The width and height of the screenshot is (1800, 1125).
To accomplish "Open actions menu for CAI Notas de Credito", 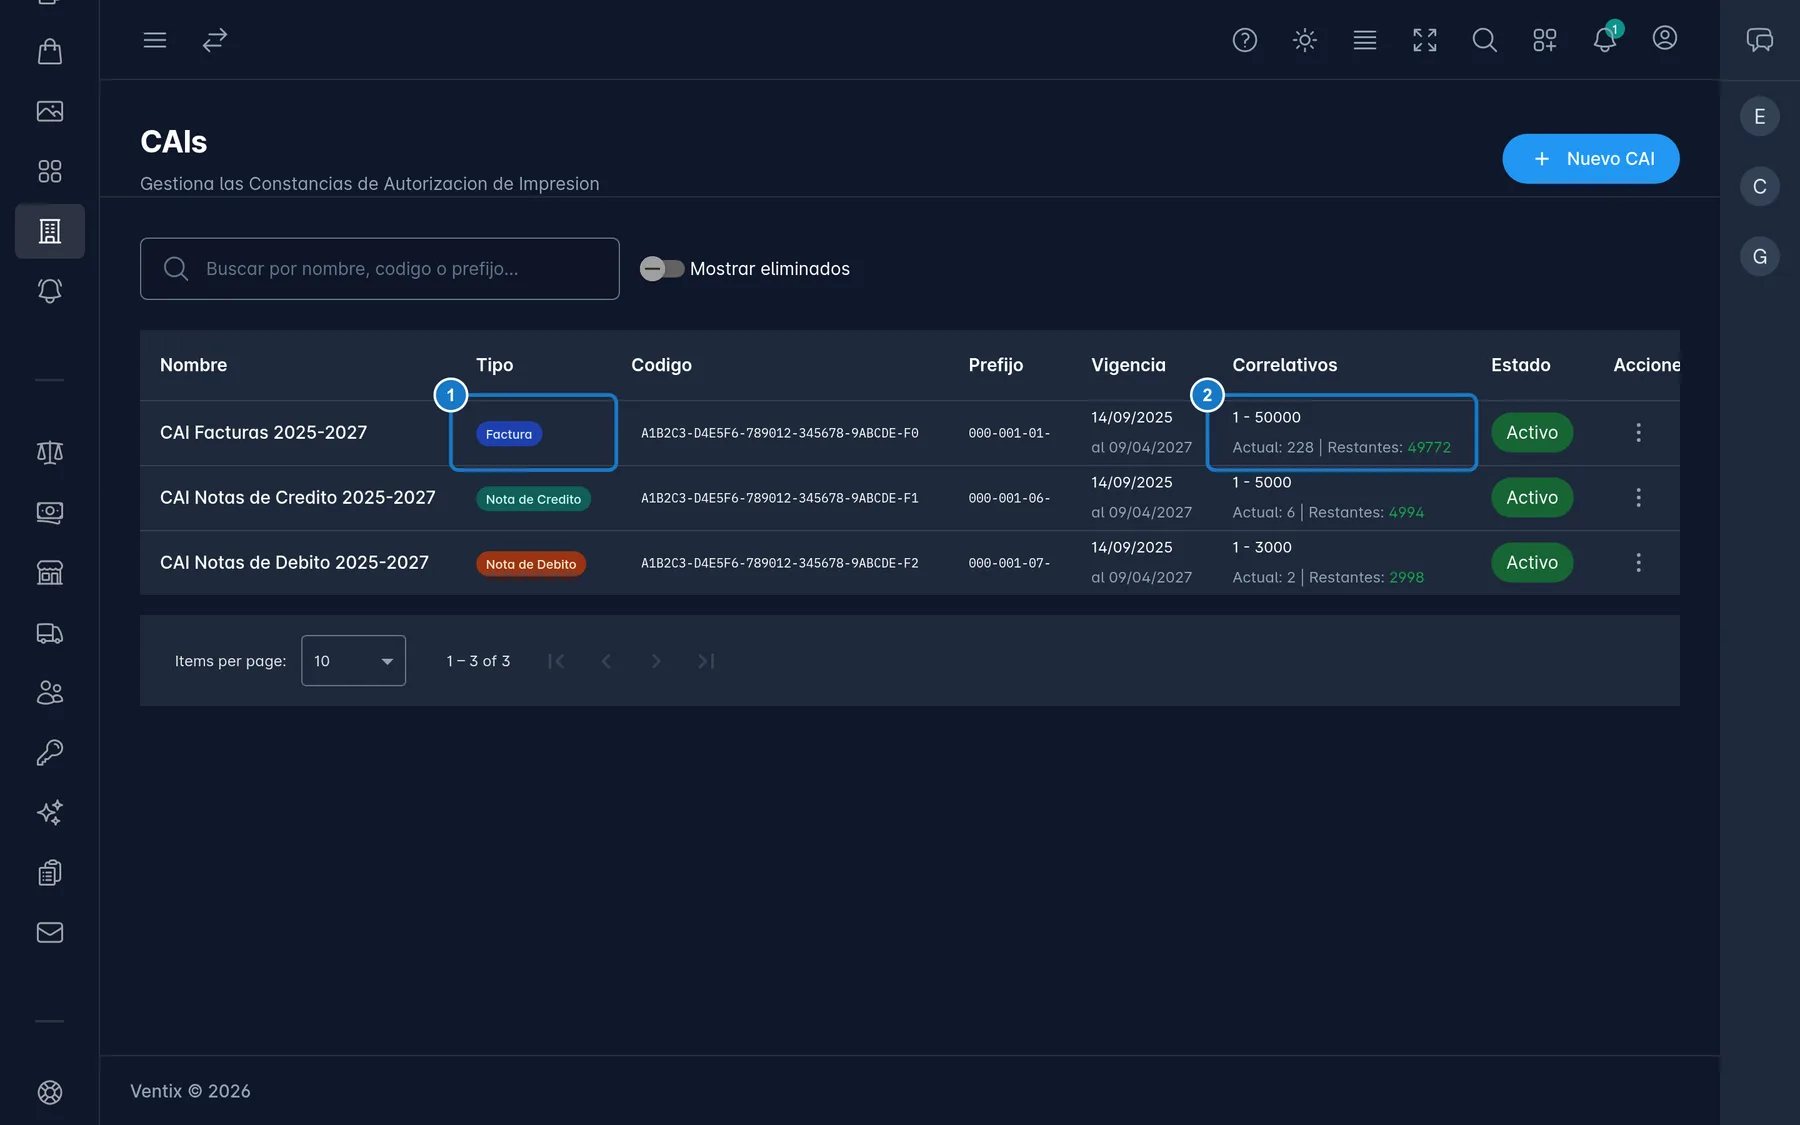I will [x=1638, y=498].
